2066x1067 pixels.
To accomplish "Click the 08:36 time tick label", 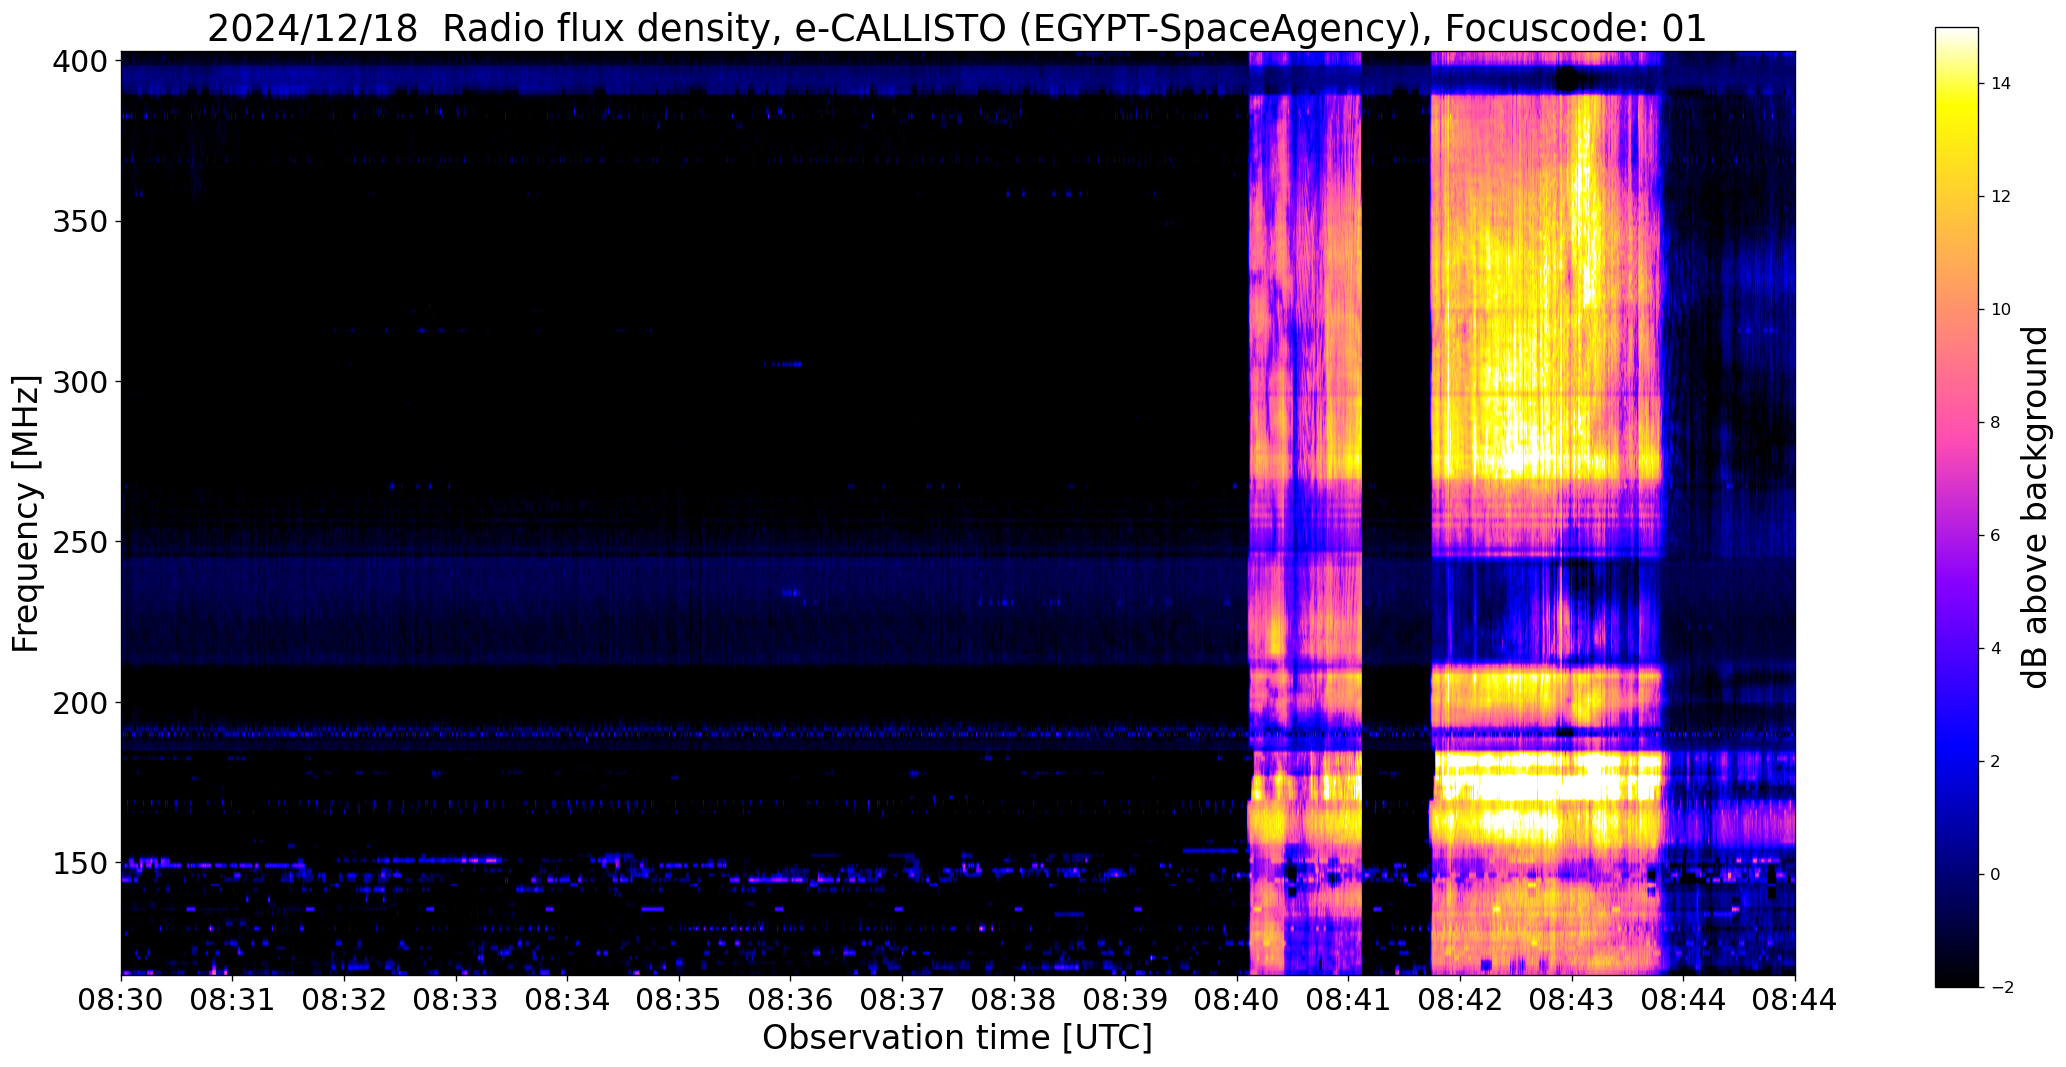I will tap(791, 1001).
